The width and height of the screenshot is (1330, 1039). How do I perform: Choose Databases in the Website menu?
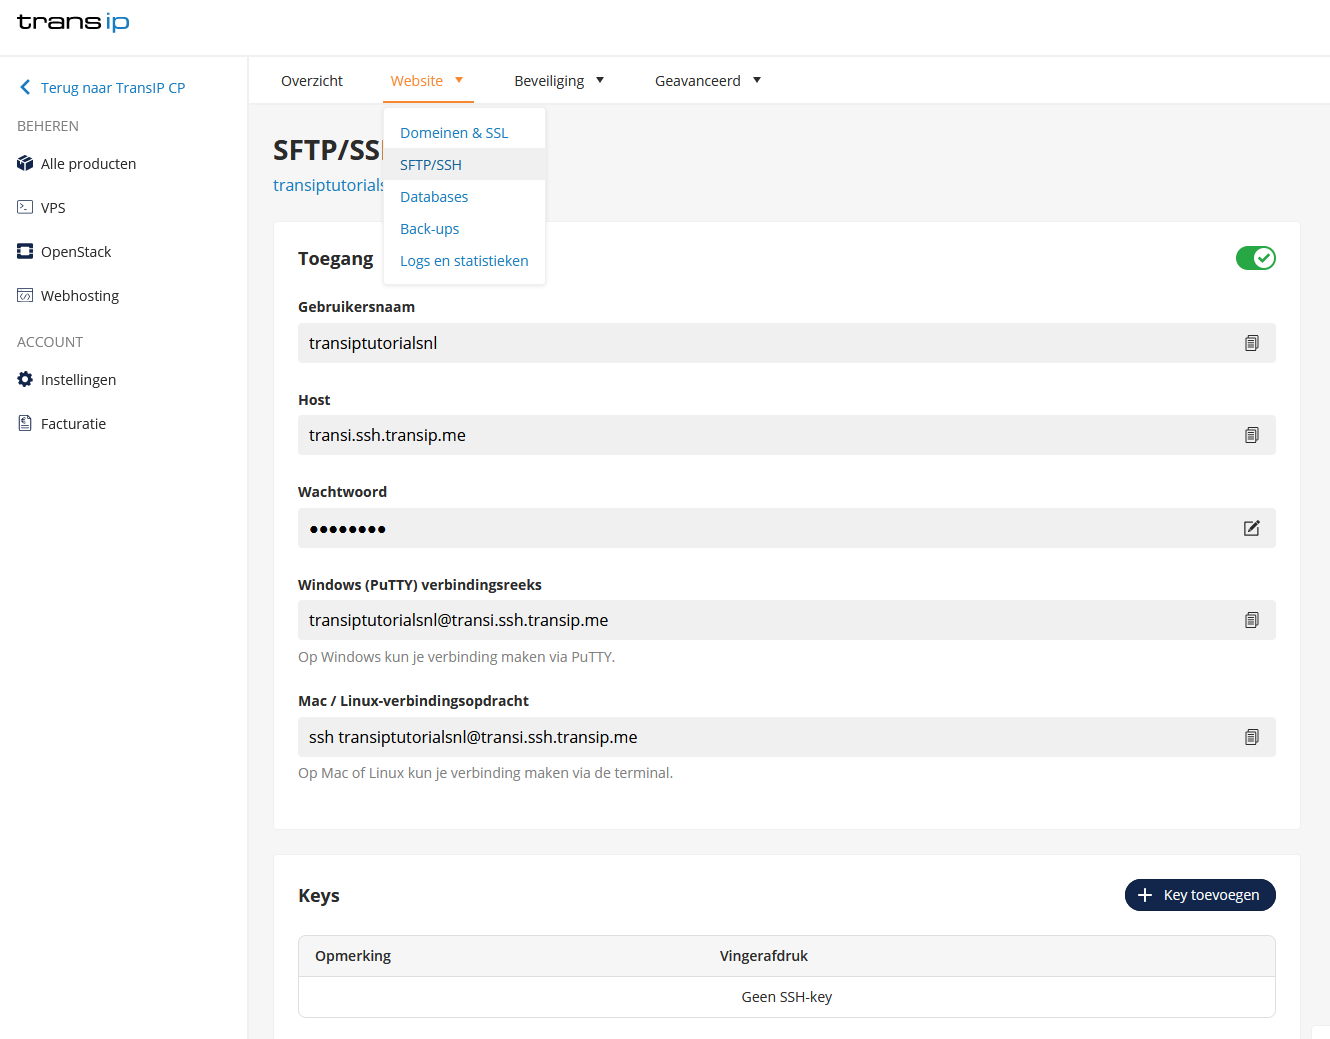[x=464, y=196]
